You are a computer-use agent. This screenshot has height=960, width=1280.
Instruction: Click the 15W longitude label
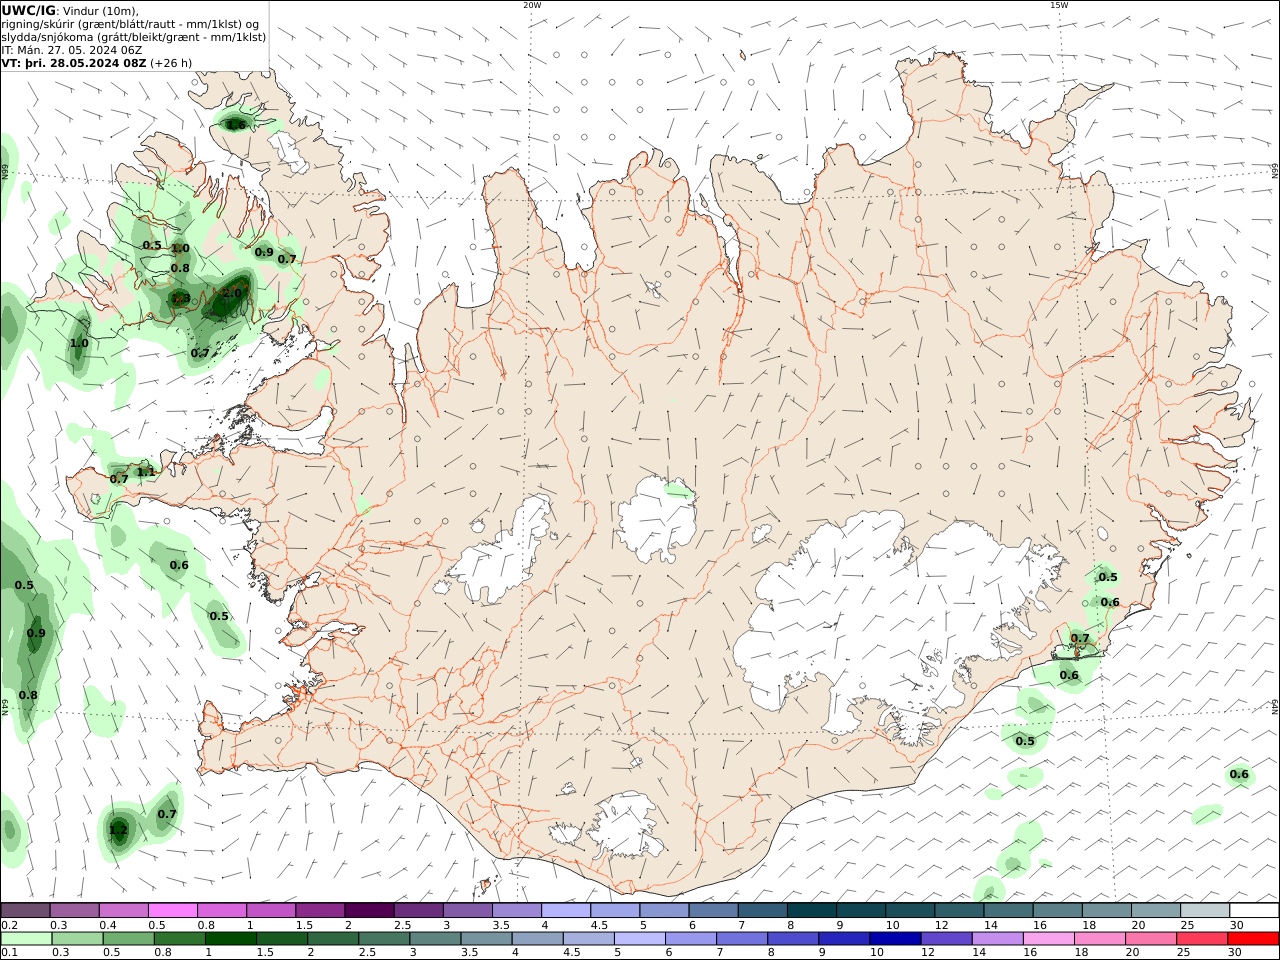(x=1059, y=5)
